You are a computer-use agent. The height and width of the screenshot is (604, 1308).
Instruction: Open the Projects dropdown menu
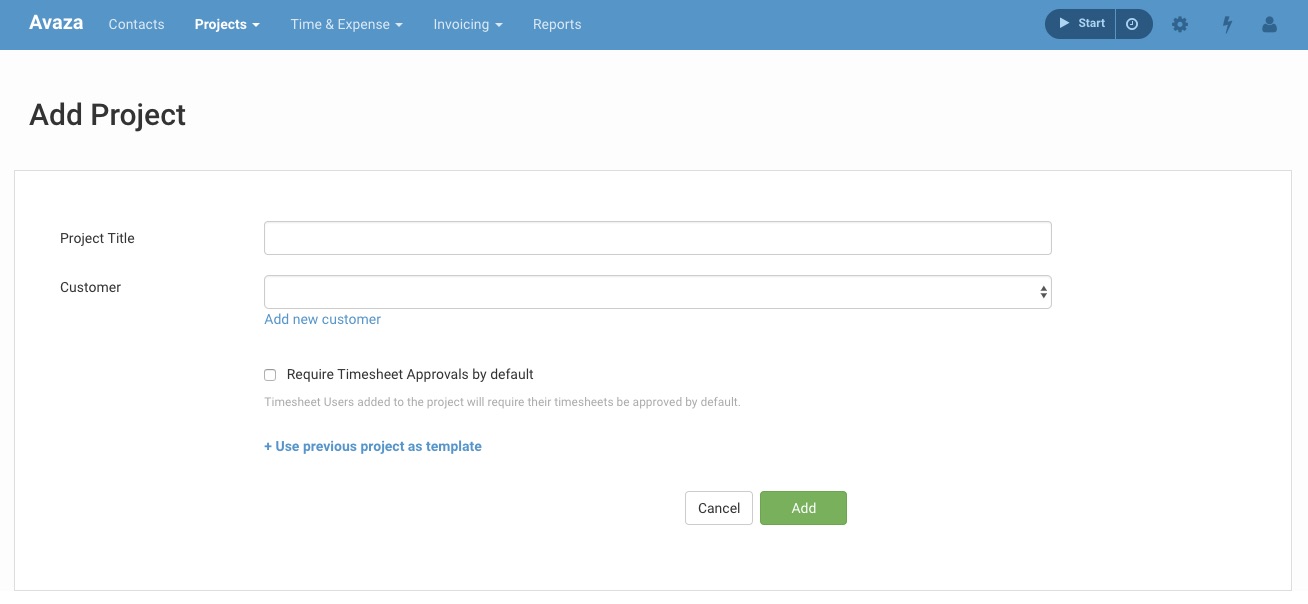(x=226, y=24)
